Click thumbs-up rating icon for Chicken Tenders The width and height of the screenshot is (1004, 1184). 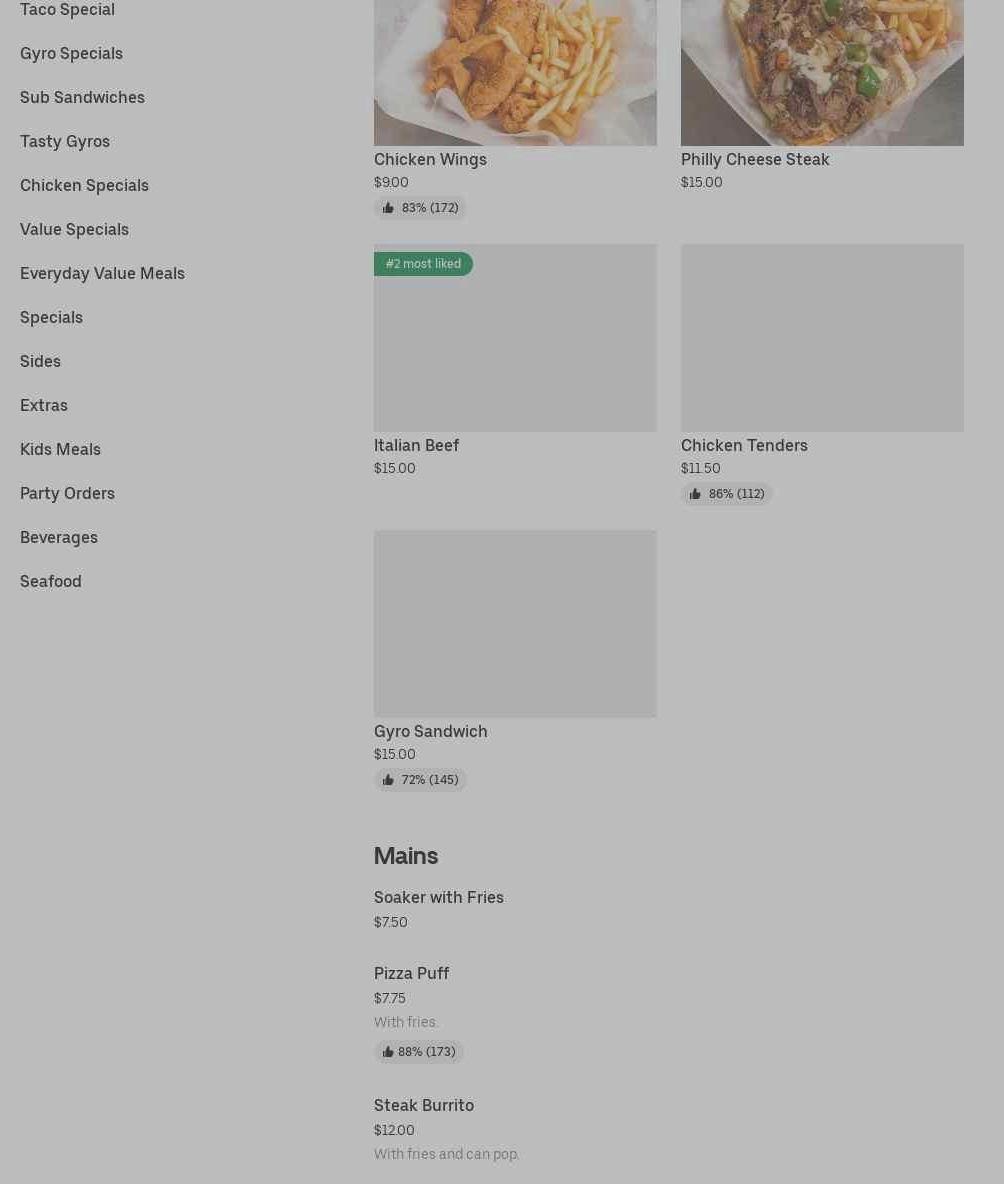pos(695,494)
